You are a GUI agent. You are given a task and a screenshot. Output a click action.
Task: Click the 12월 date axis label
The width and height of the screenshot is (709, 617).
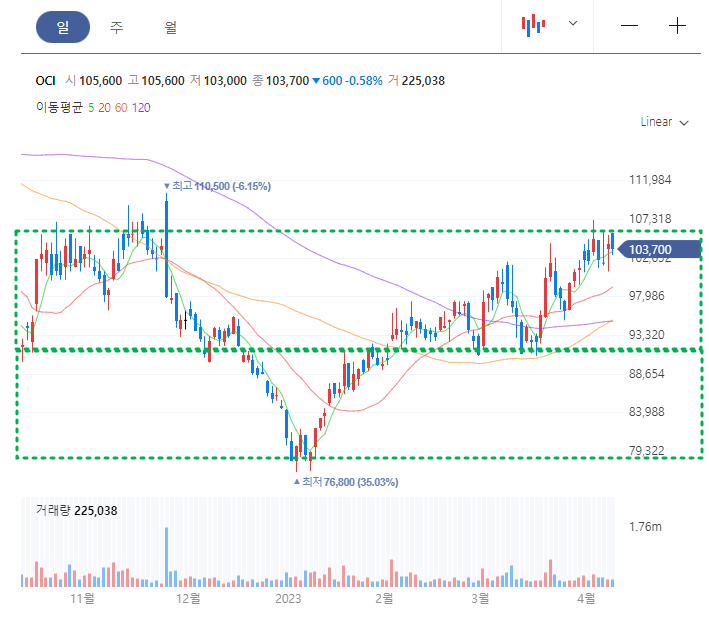pos(188,599)
